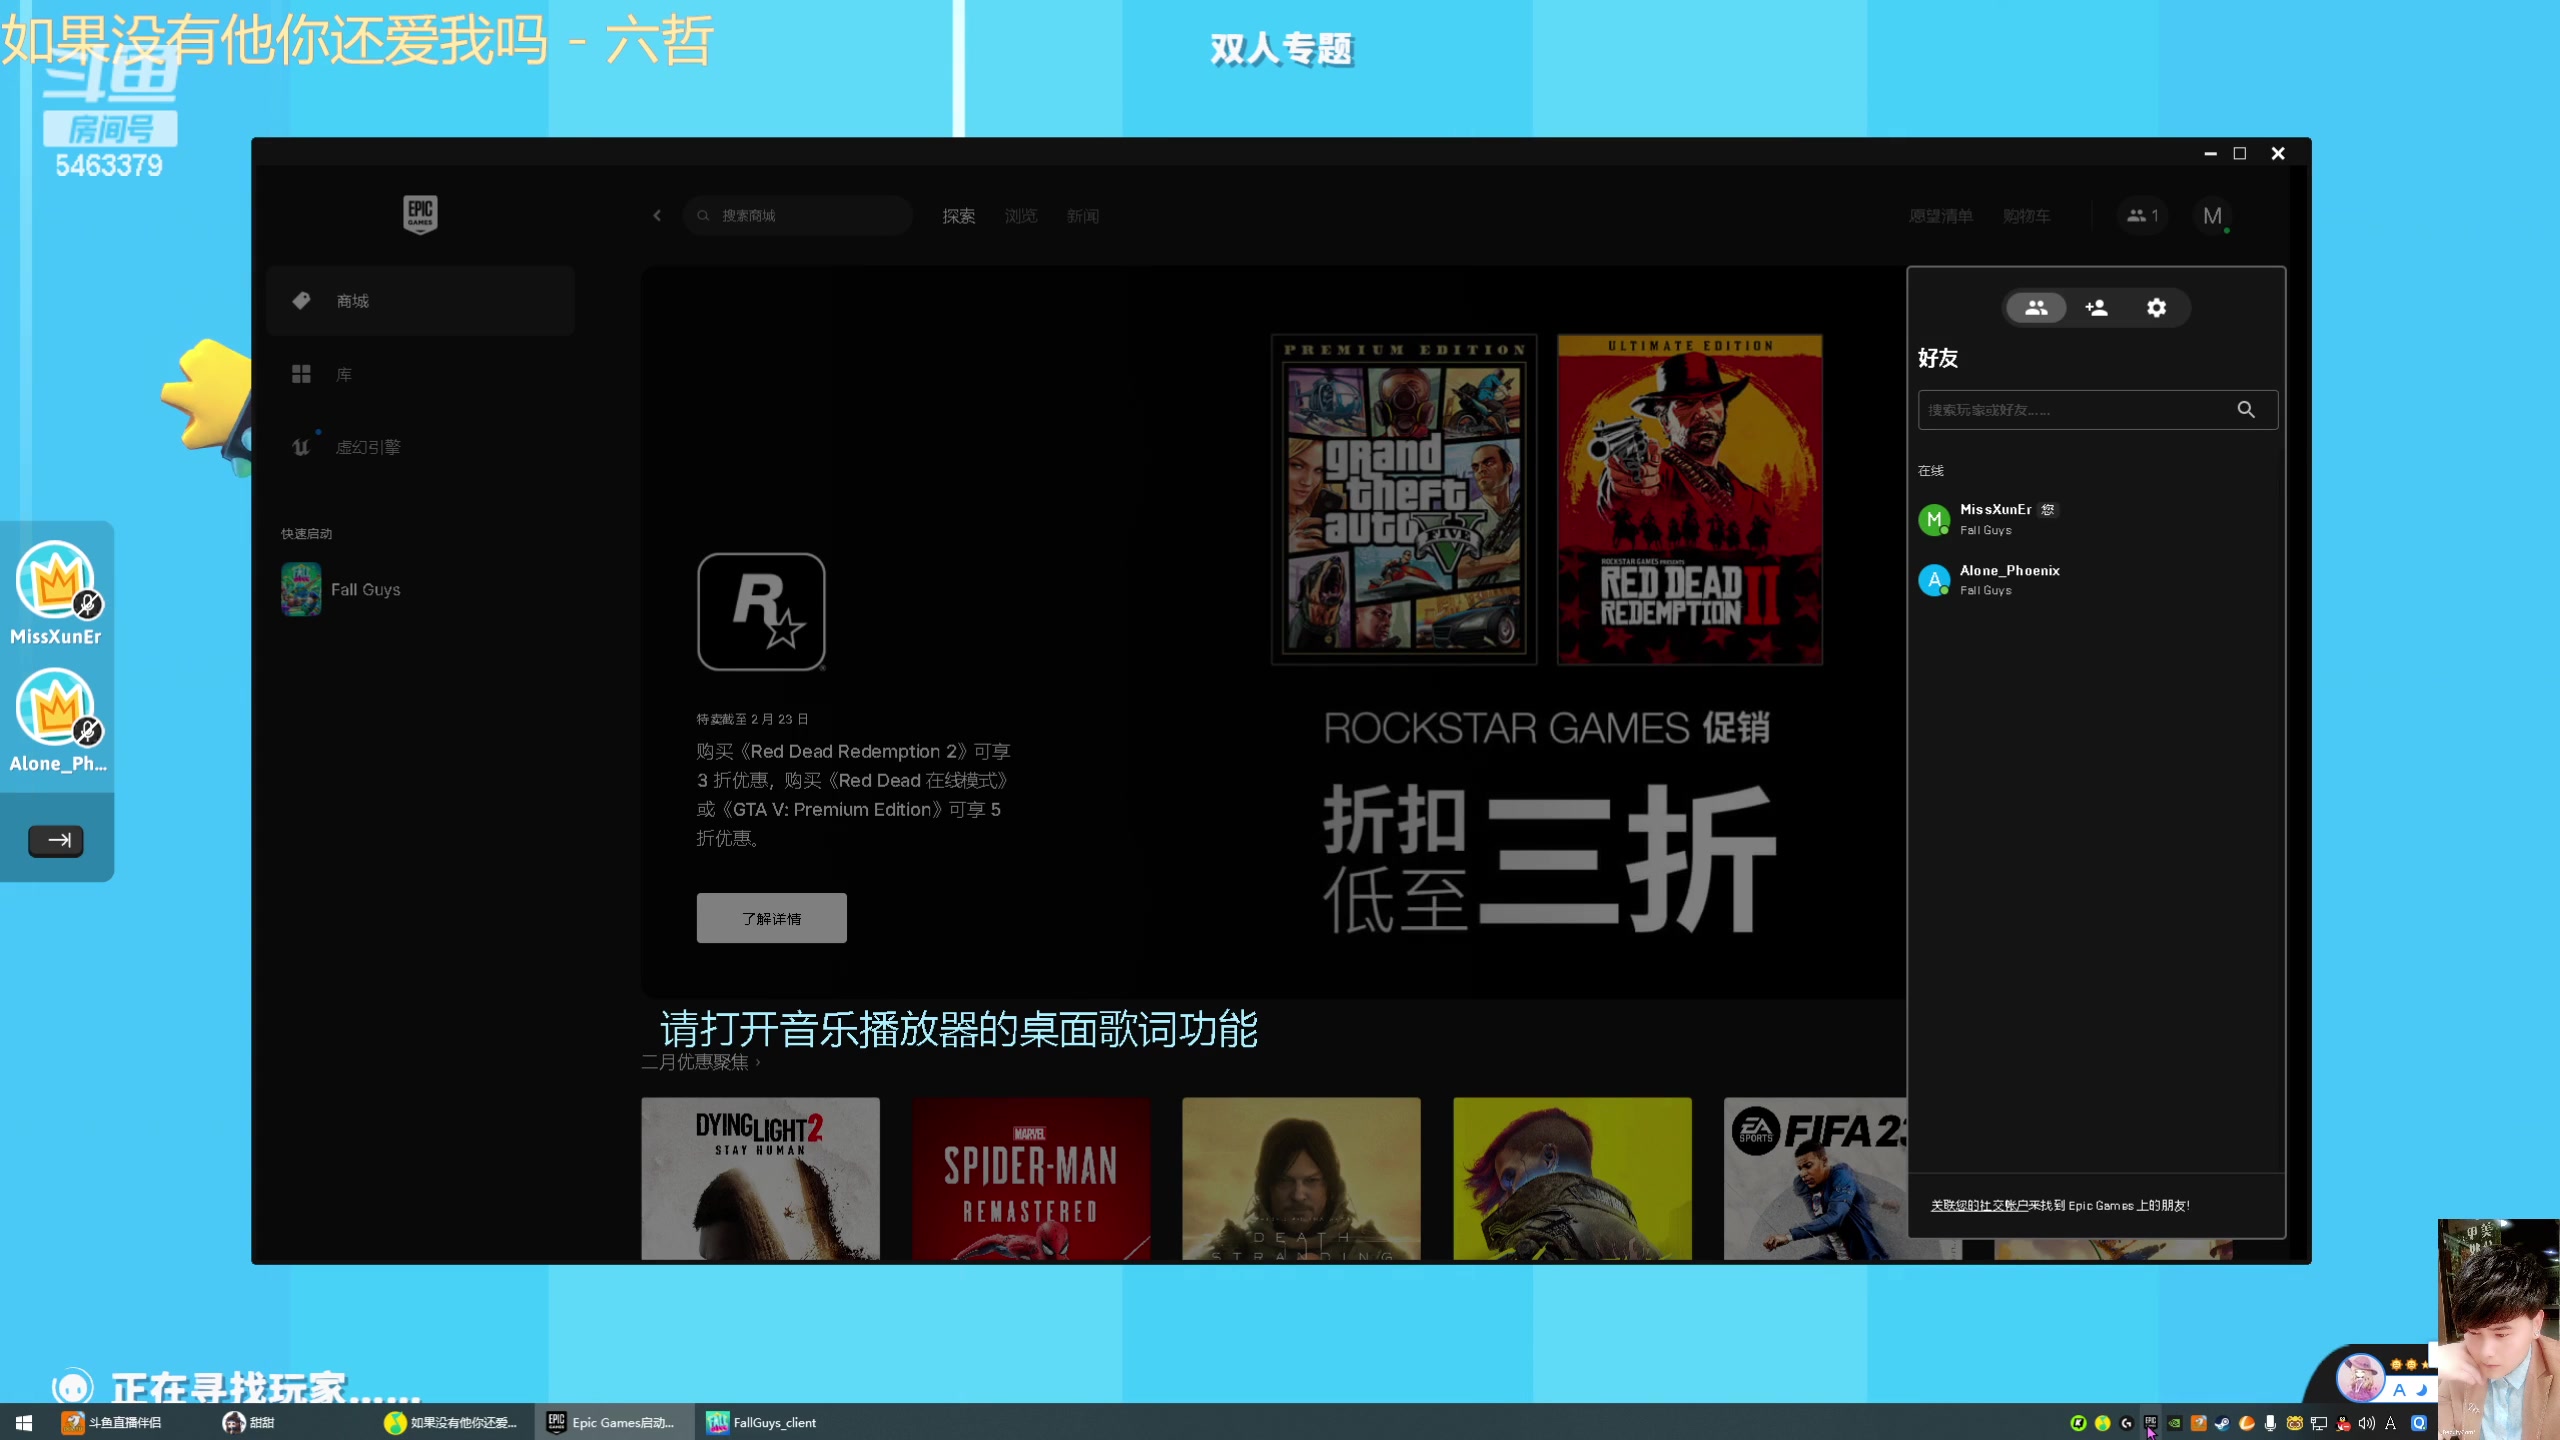Image resolution: width=2560 pixels, height=1440 pixels.
Task: Select the friends list tab icon
Action: (x=2036, y=308)
